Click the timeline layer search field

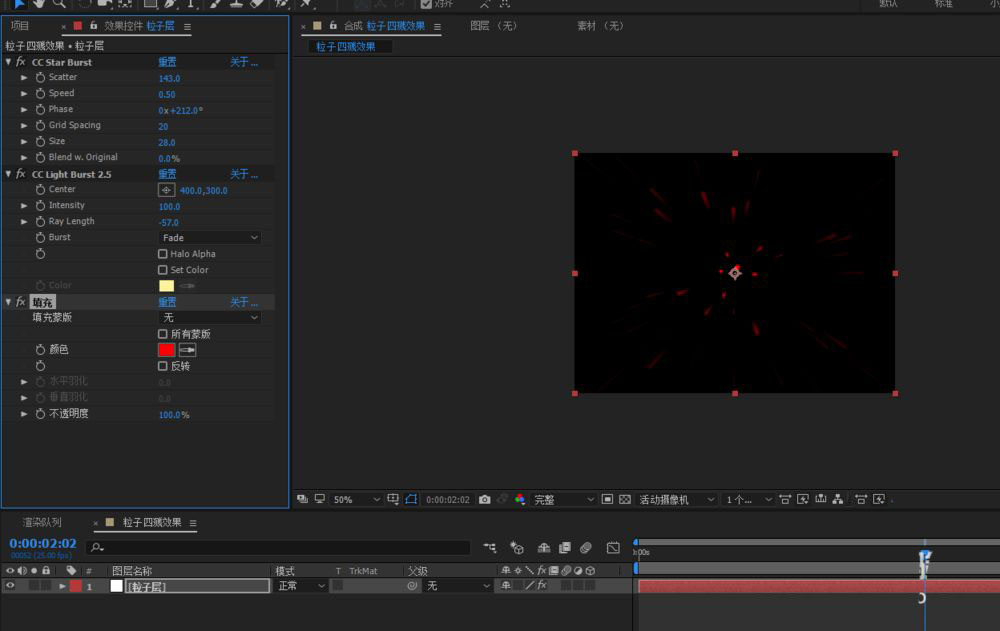pos(280,548)
